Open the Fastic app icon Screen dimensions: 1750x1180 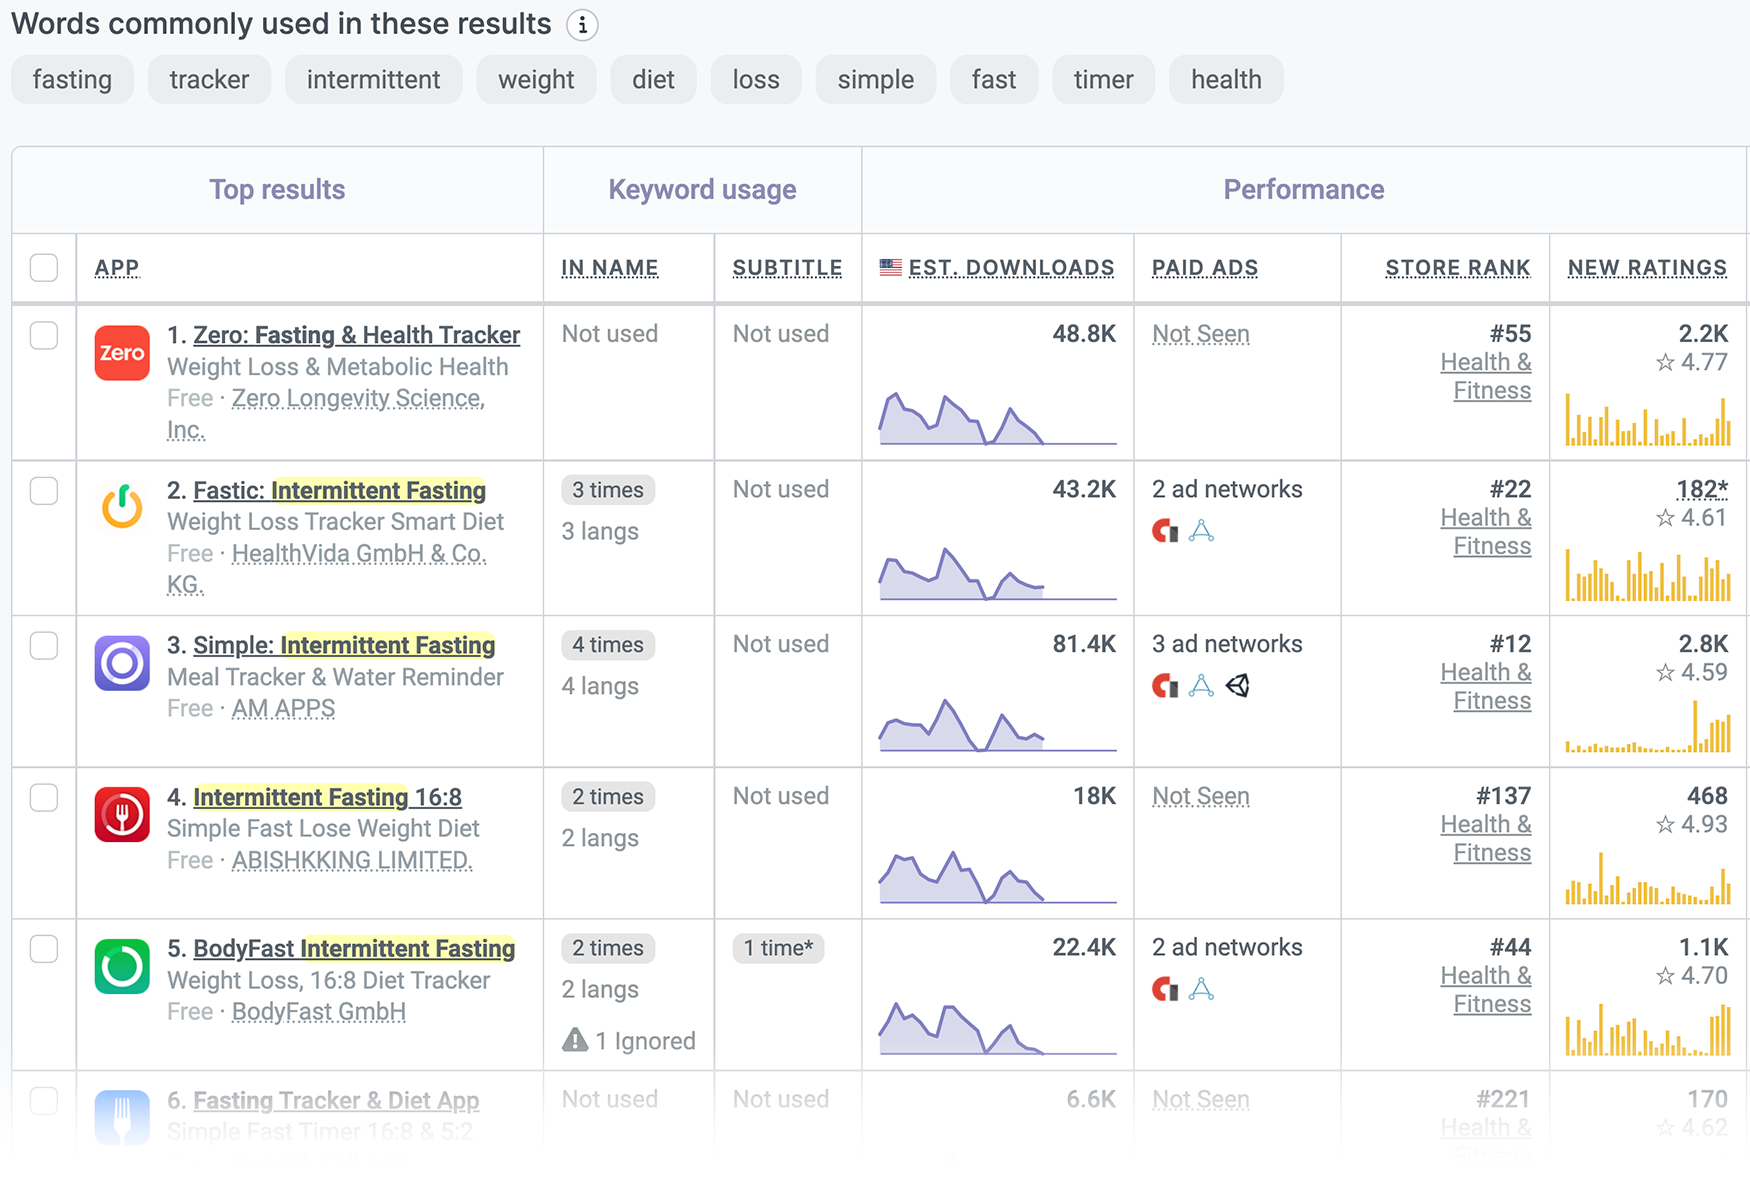(x=122, y=507)
